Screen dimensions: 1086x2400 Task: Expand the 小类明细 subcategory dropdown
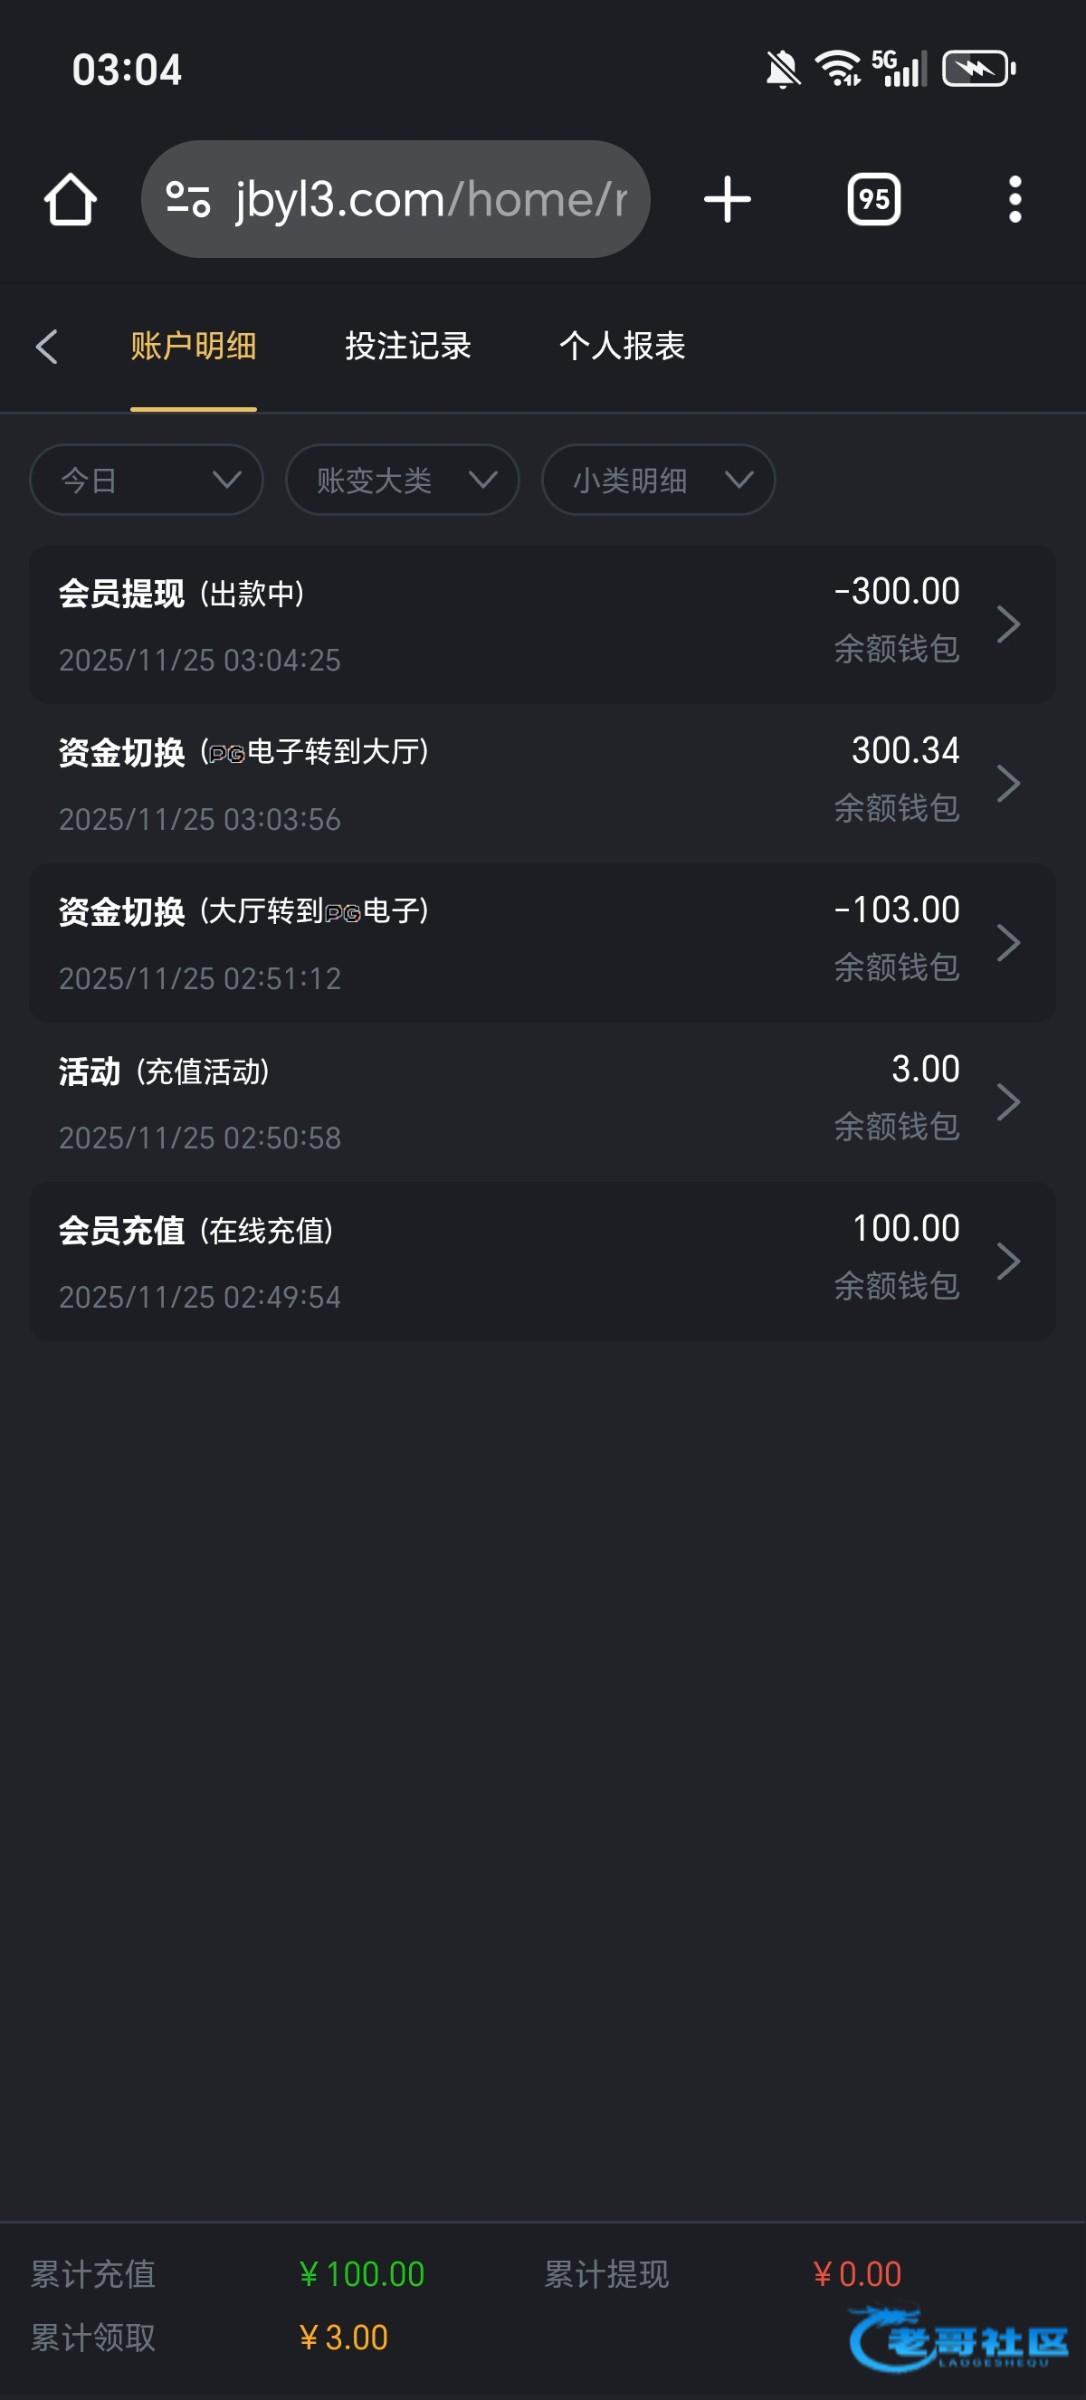[x=658, y=480]
